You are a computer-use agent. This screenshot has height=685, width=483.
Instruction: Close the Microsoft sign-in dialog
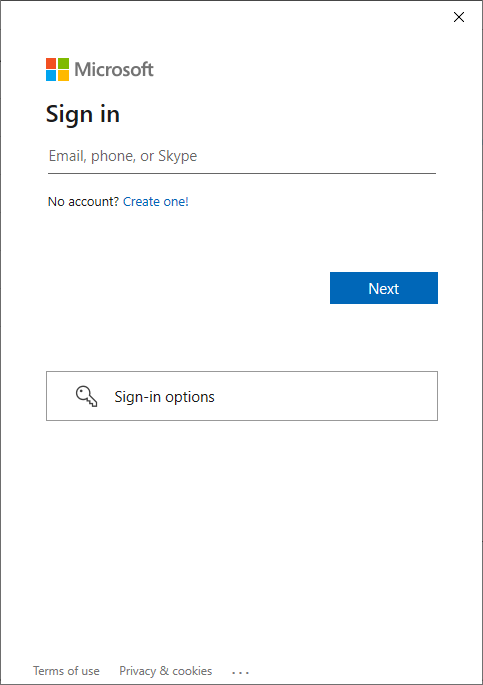459,17
